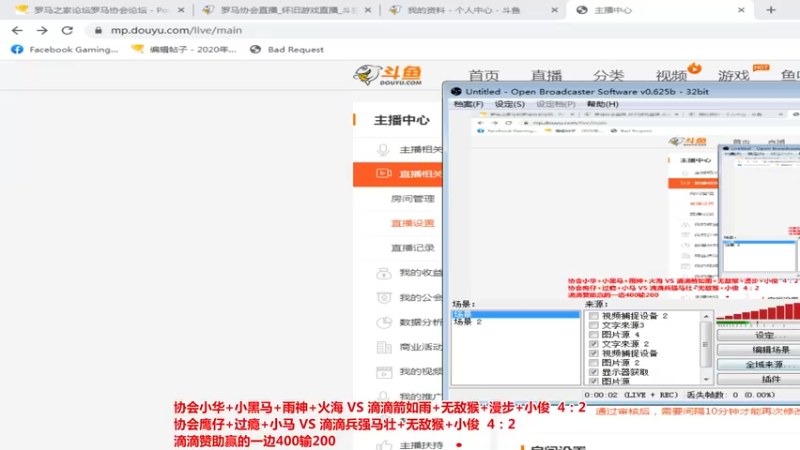
Task: Open the 首页 link on the Douyu header
Action: click(x=484, y=76)
